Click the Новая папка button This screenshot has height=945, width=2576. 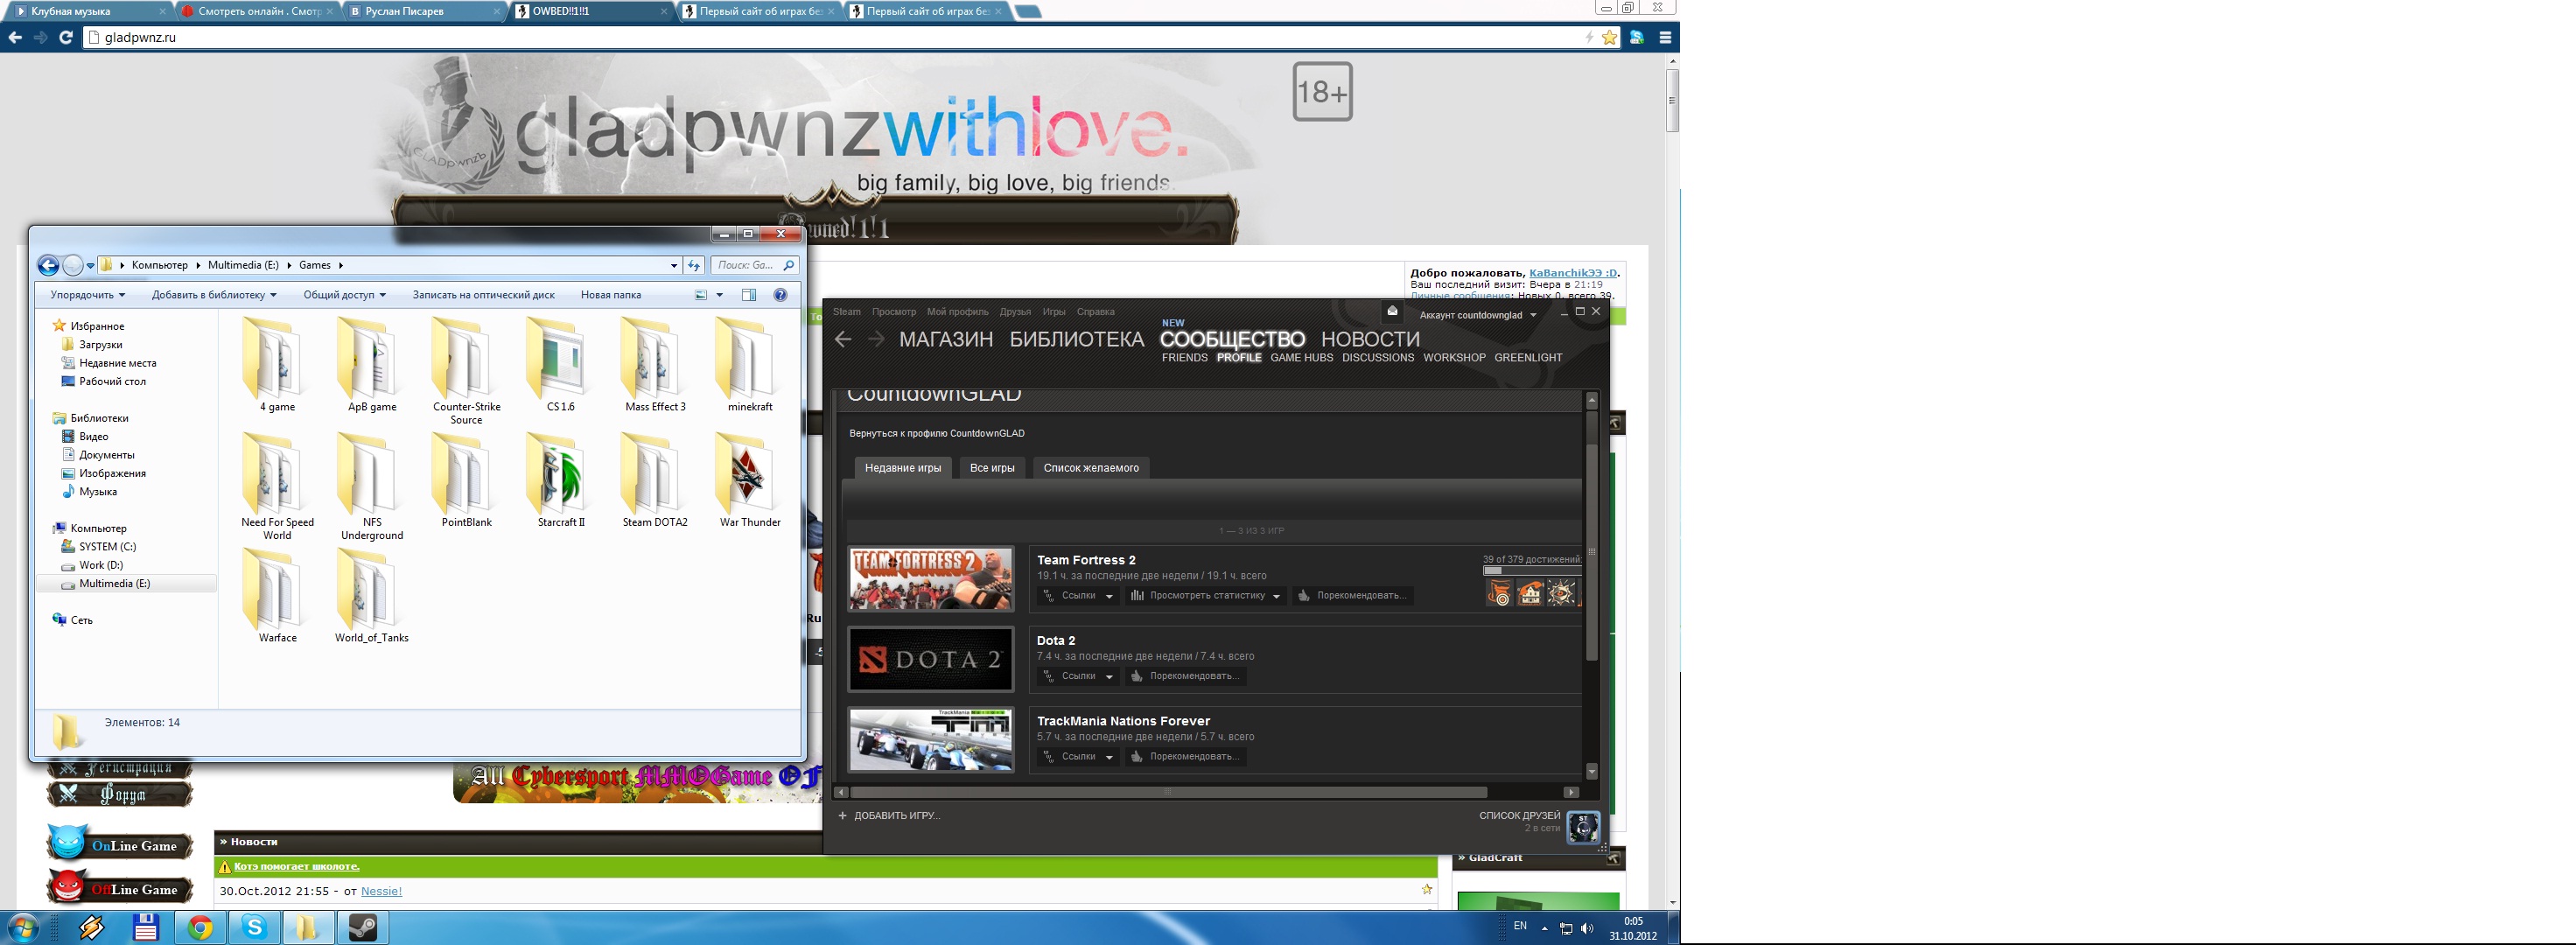click(x=610, y=295)
